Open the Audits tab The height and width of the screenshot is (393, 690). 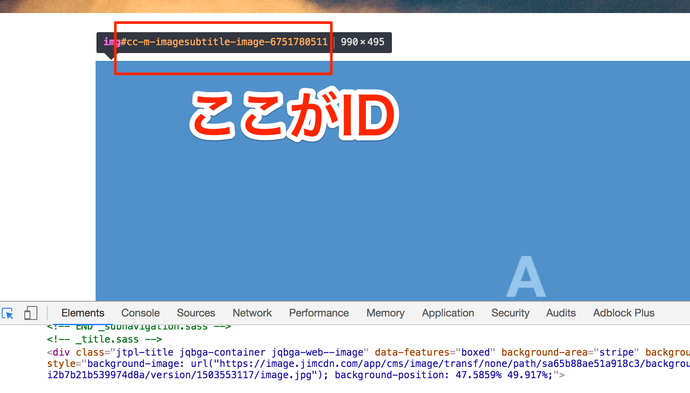[x=561, y=313]
